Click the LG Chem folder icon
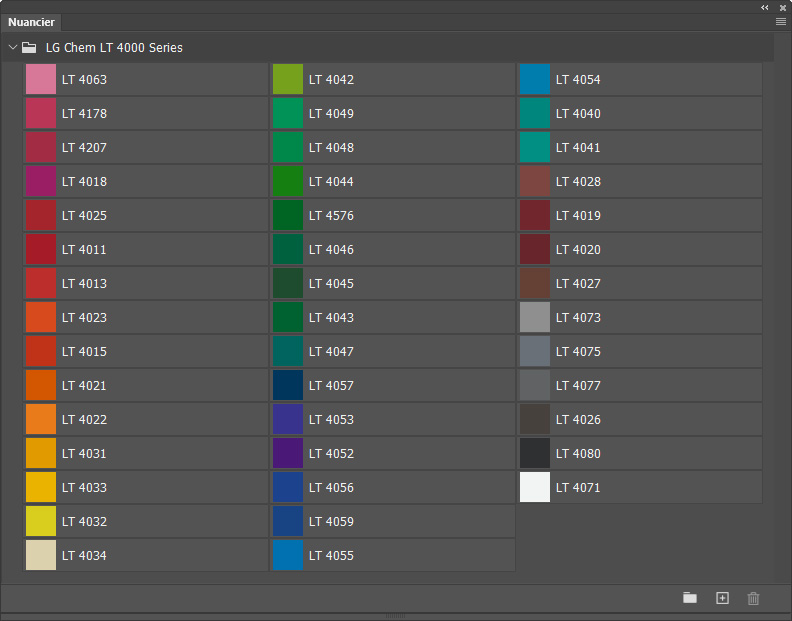The height and width of the screenshot is (621, 792). (29, 47)
